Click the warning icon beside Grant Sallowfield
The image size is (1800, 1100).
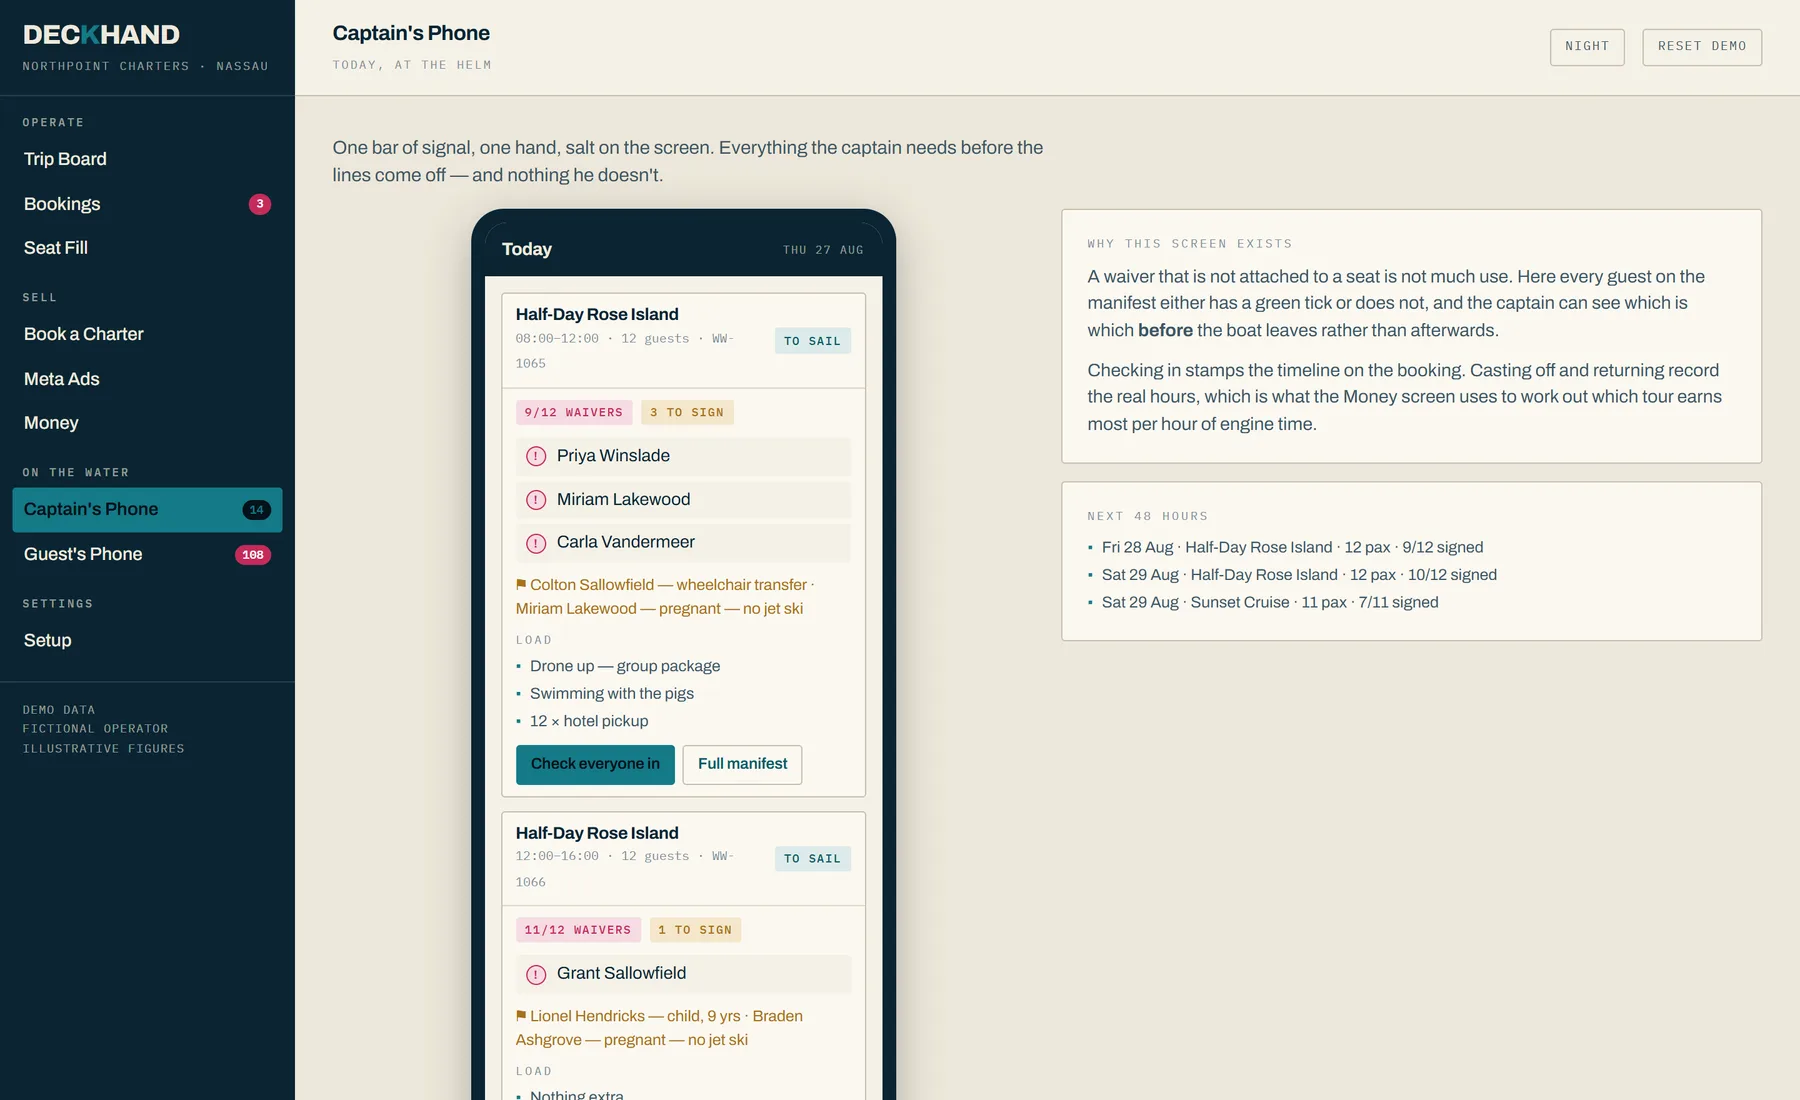[536, 974]
